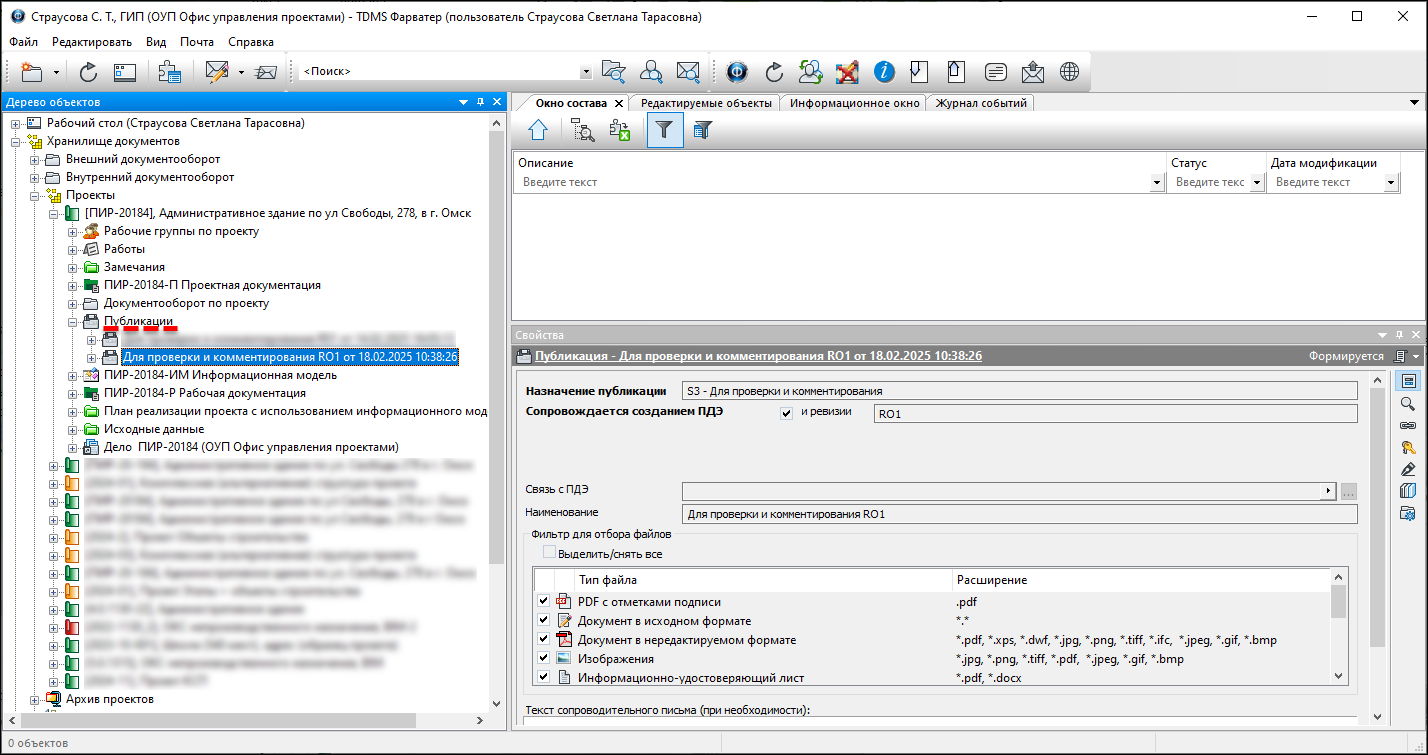1428x755 pixels.
Task: Click the new object folder icon
Action: click(32, 72)
